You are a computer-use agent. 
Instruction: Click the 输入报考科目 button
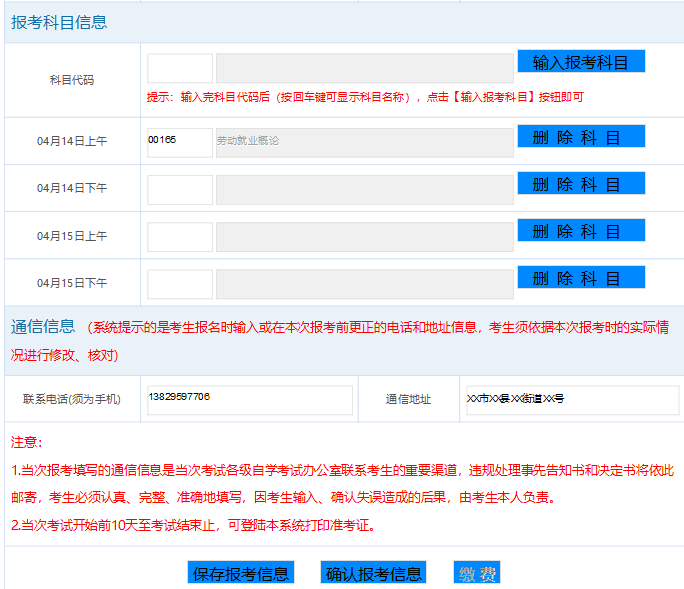click(x=581, y=61)
